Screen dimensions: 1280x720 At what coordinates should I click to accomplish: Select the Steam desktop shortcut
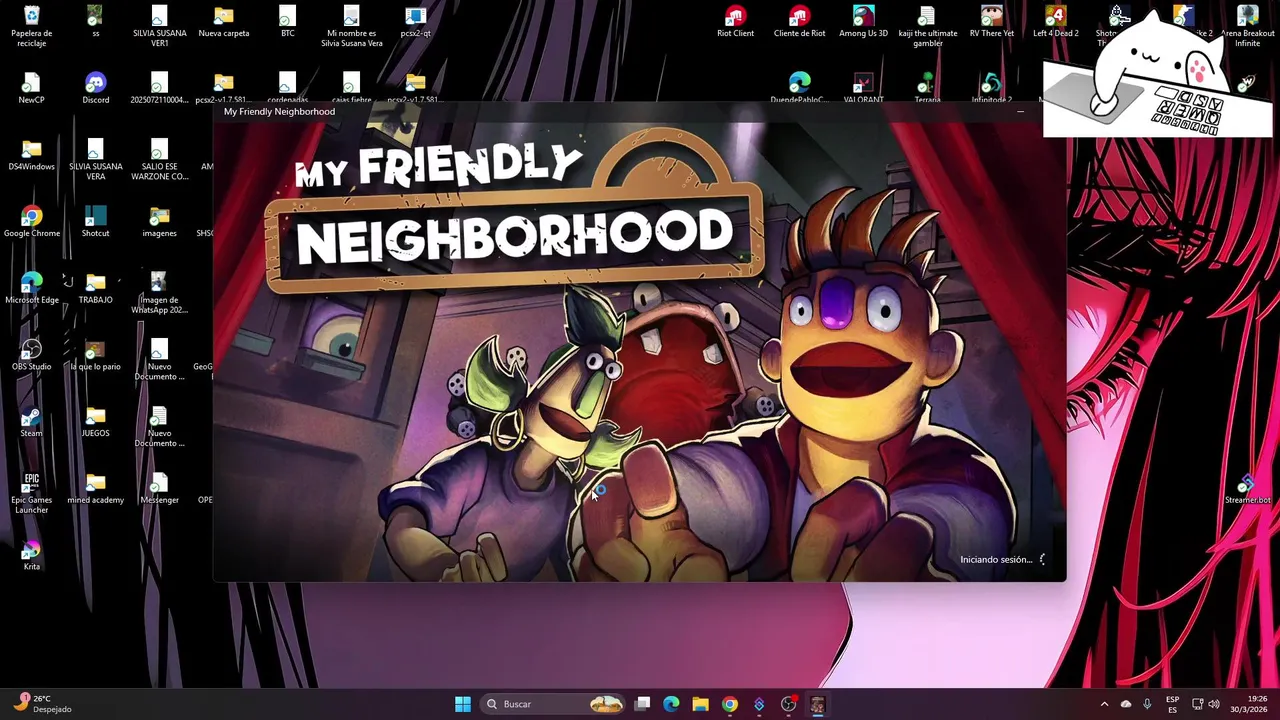pyautogui.click(x=31, y=422)
